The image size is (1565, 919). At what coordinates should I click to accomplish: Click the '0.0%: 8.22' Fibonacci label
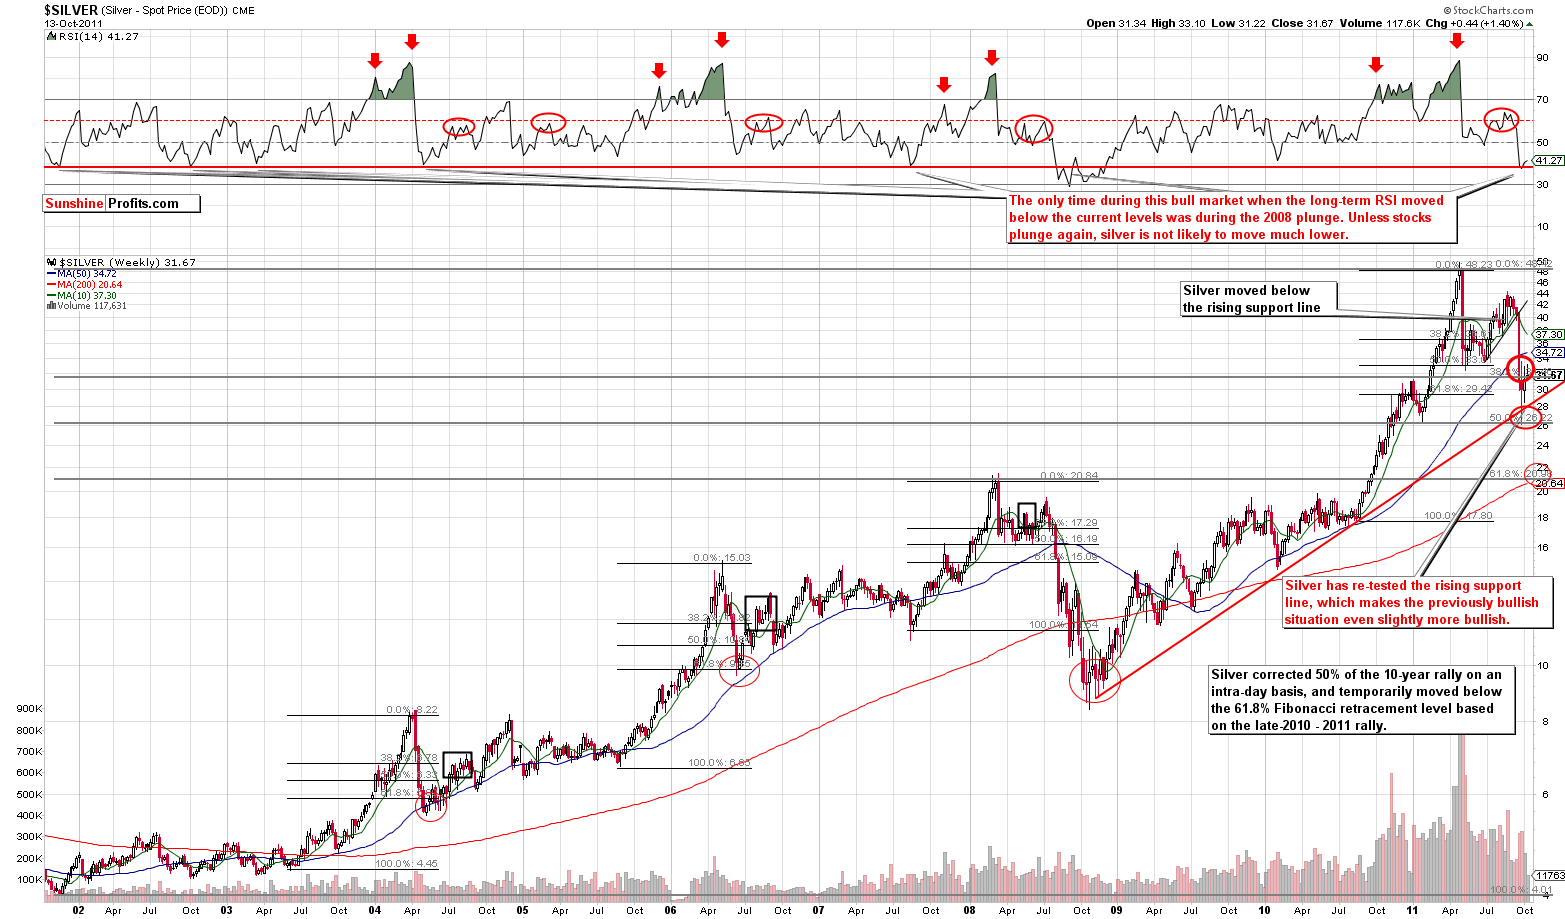coord(412,710)
